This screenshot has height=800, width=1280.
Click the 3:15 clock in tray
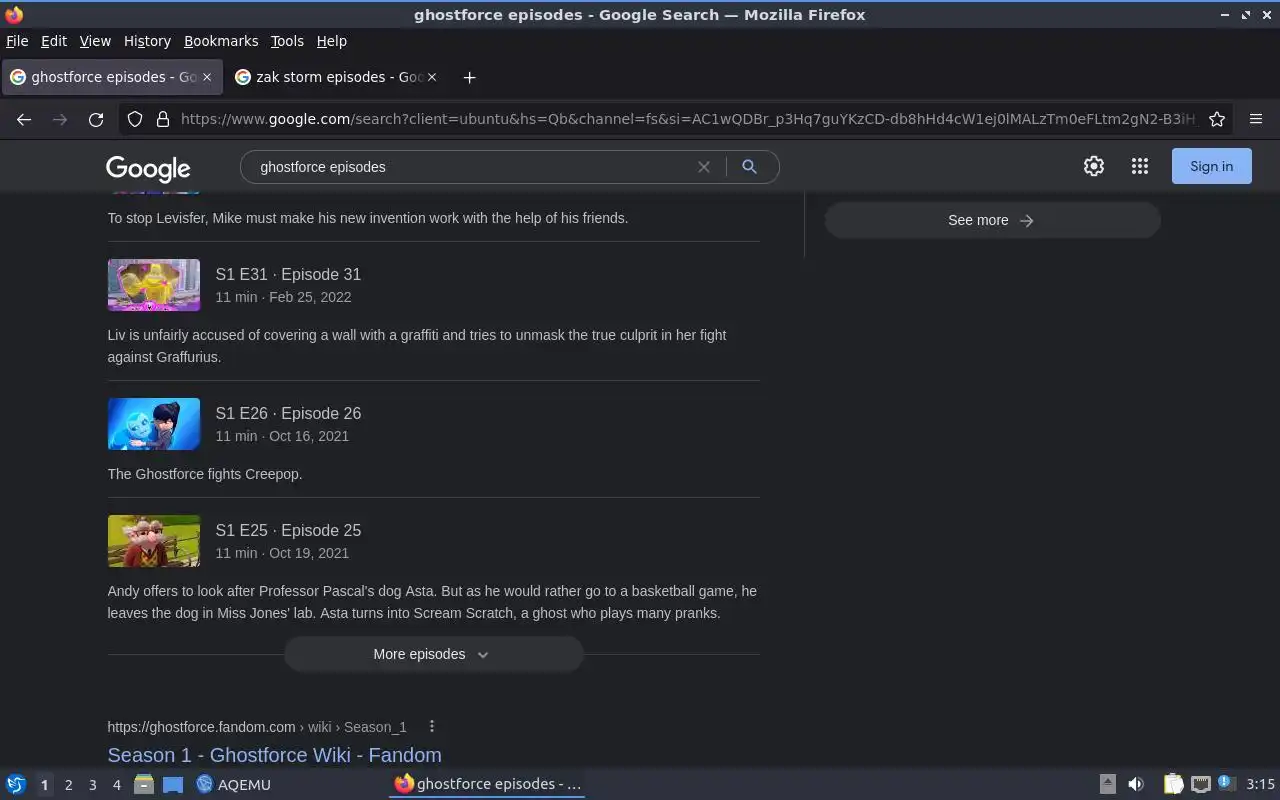click(1260, 784)
